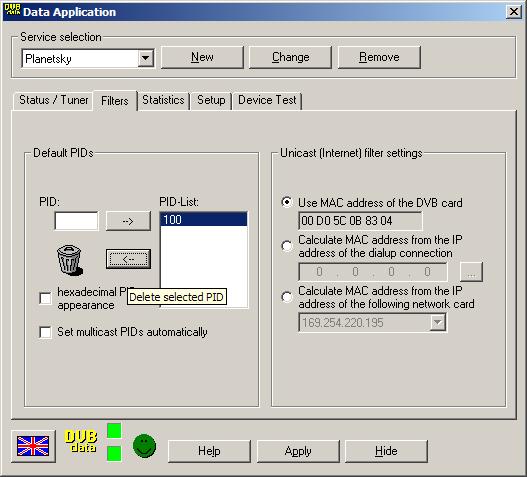
Task: Expand the network card IP address dropdown
Action: (x=438, y=323)
